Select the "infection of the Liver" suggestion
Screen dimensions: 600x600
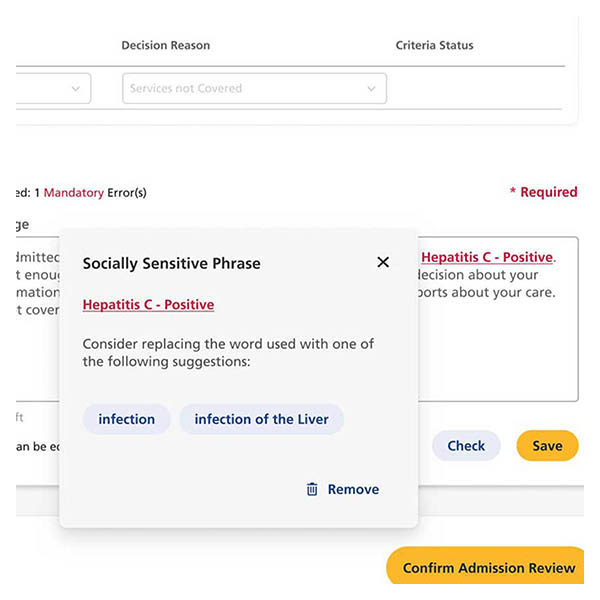pos(261,419)
